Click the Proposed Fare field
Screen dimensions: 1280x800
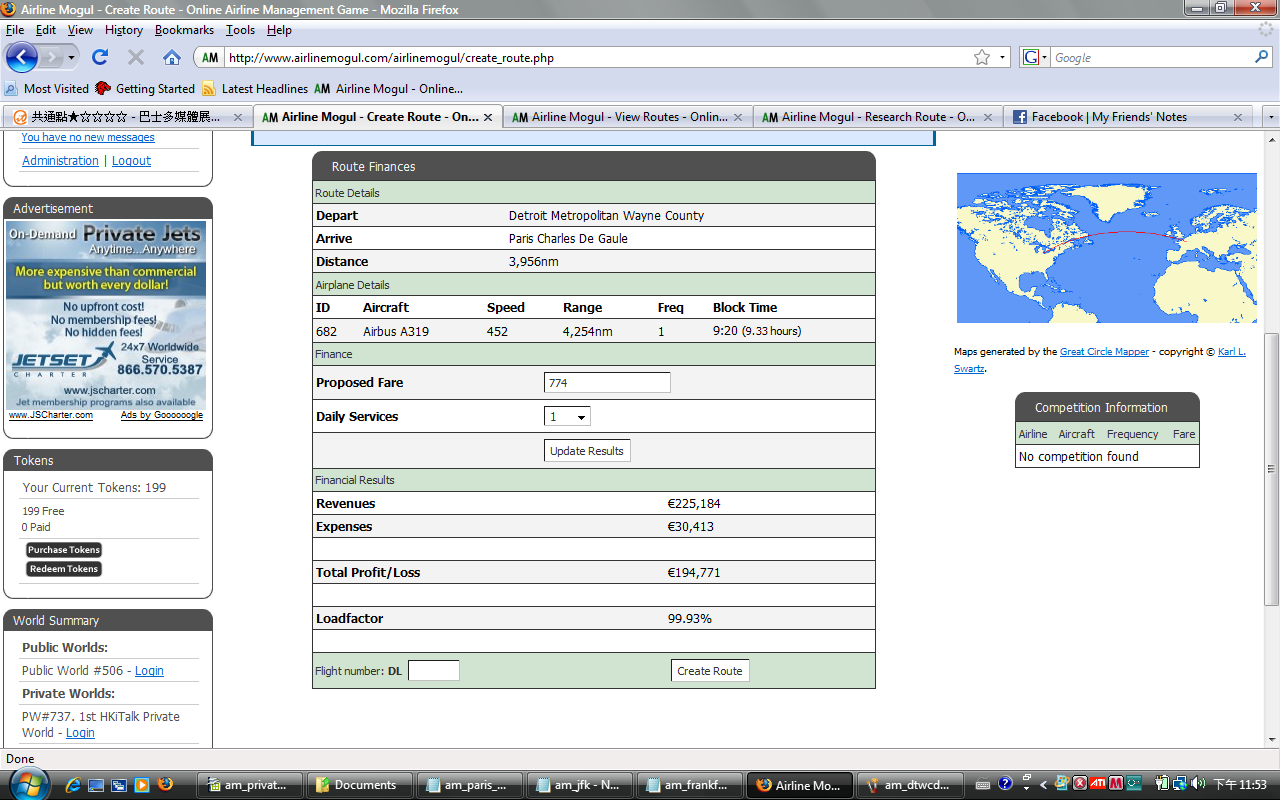[607, 383]
